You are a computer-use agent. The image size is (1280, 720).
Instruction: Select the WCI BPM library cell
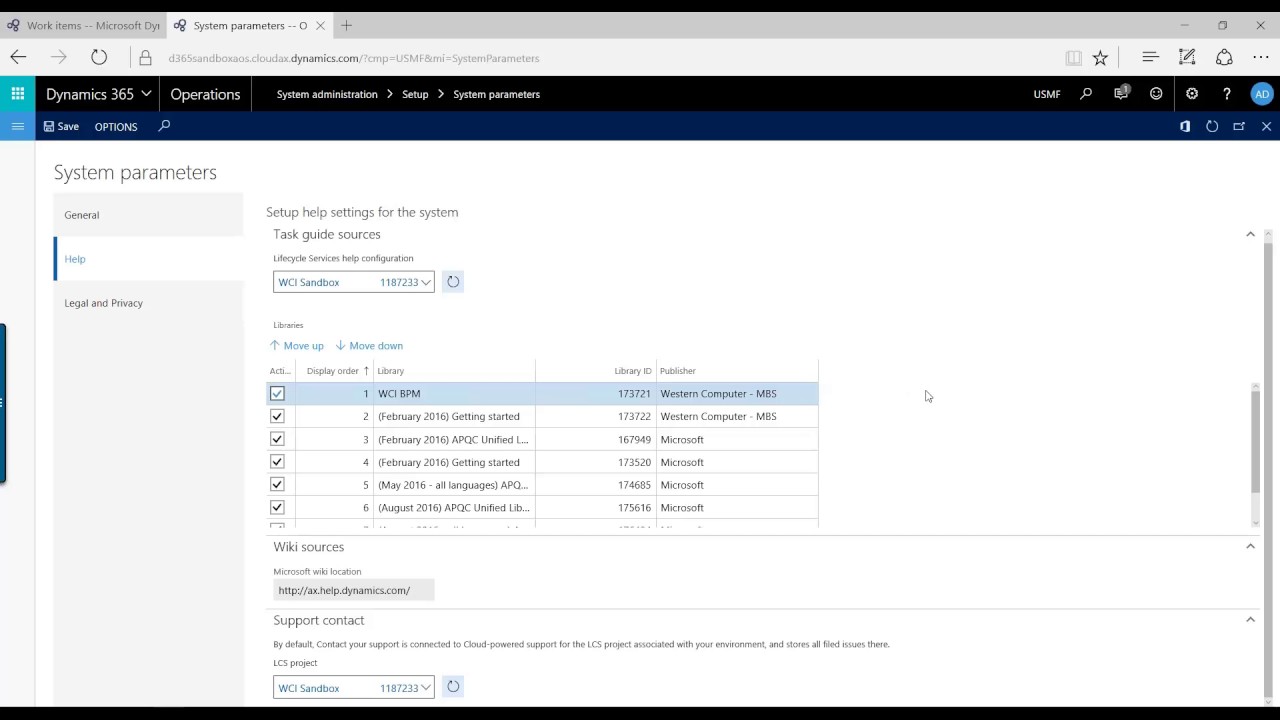pos(454,394)
